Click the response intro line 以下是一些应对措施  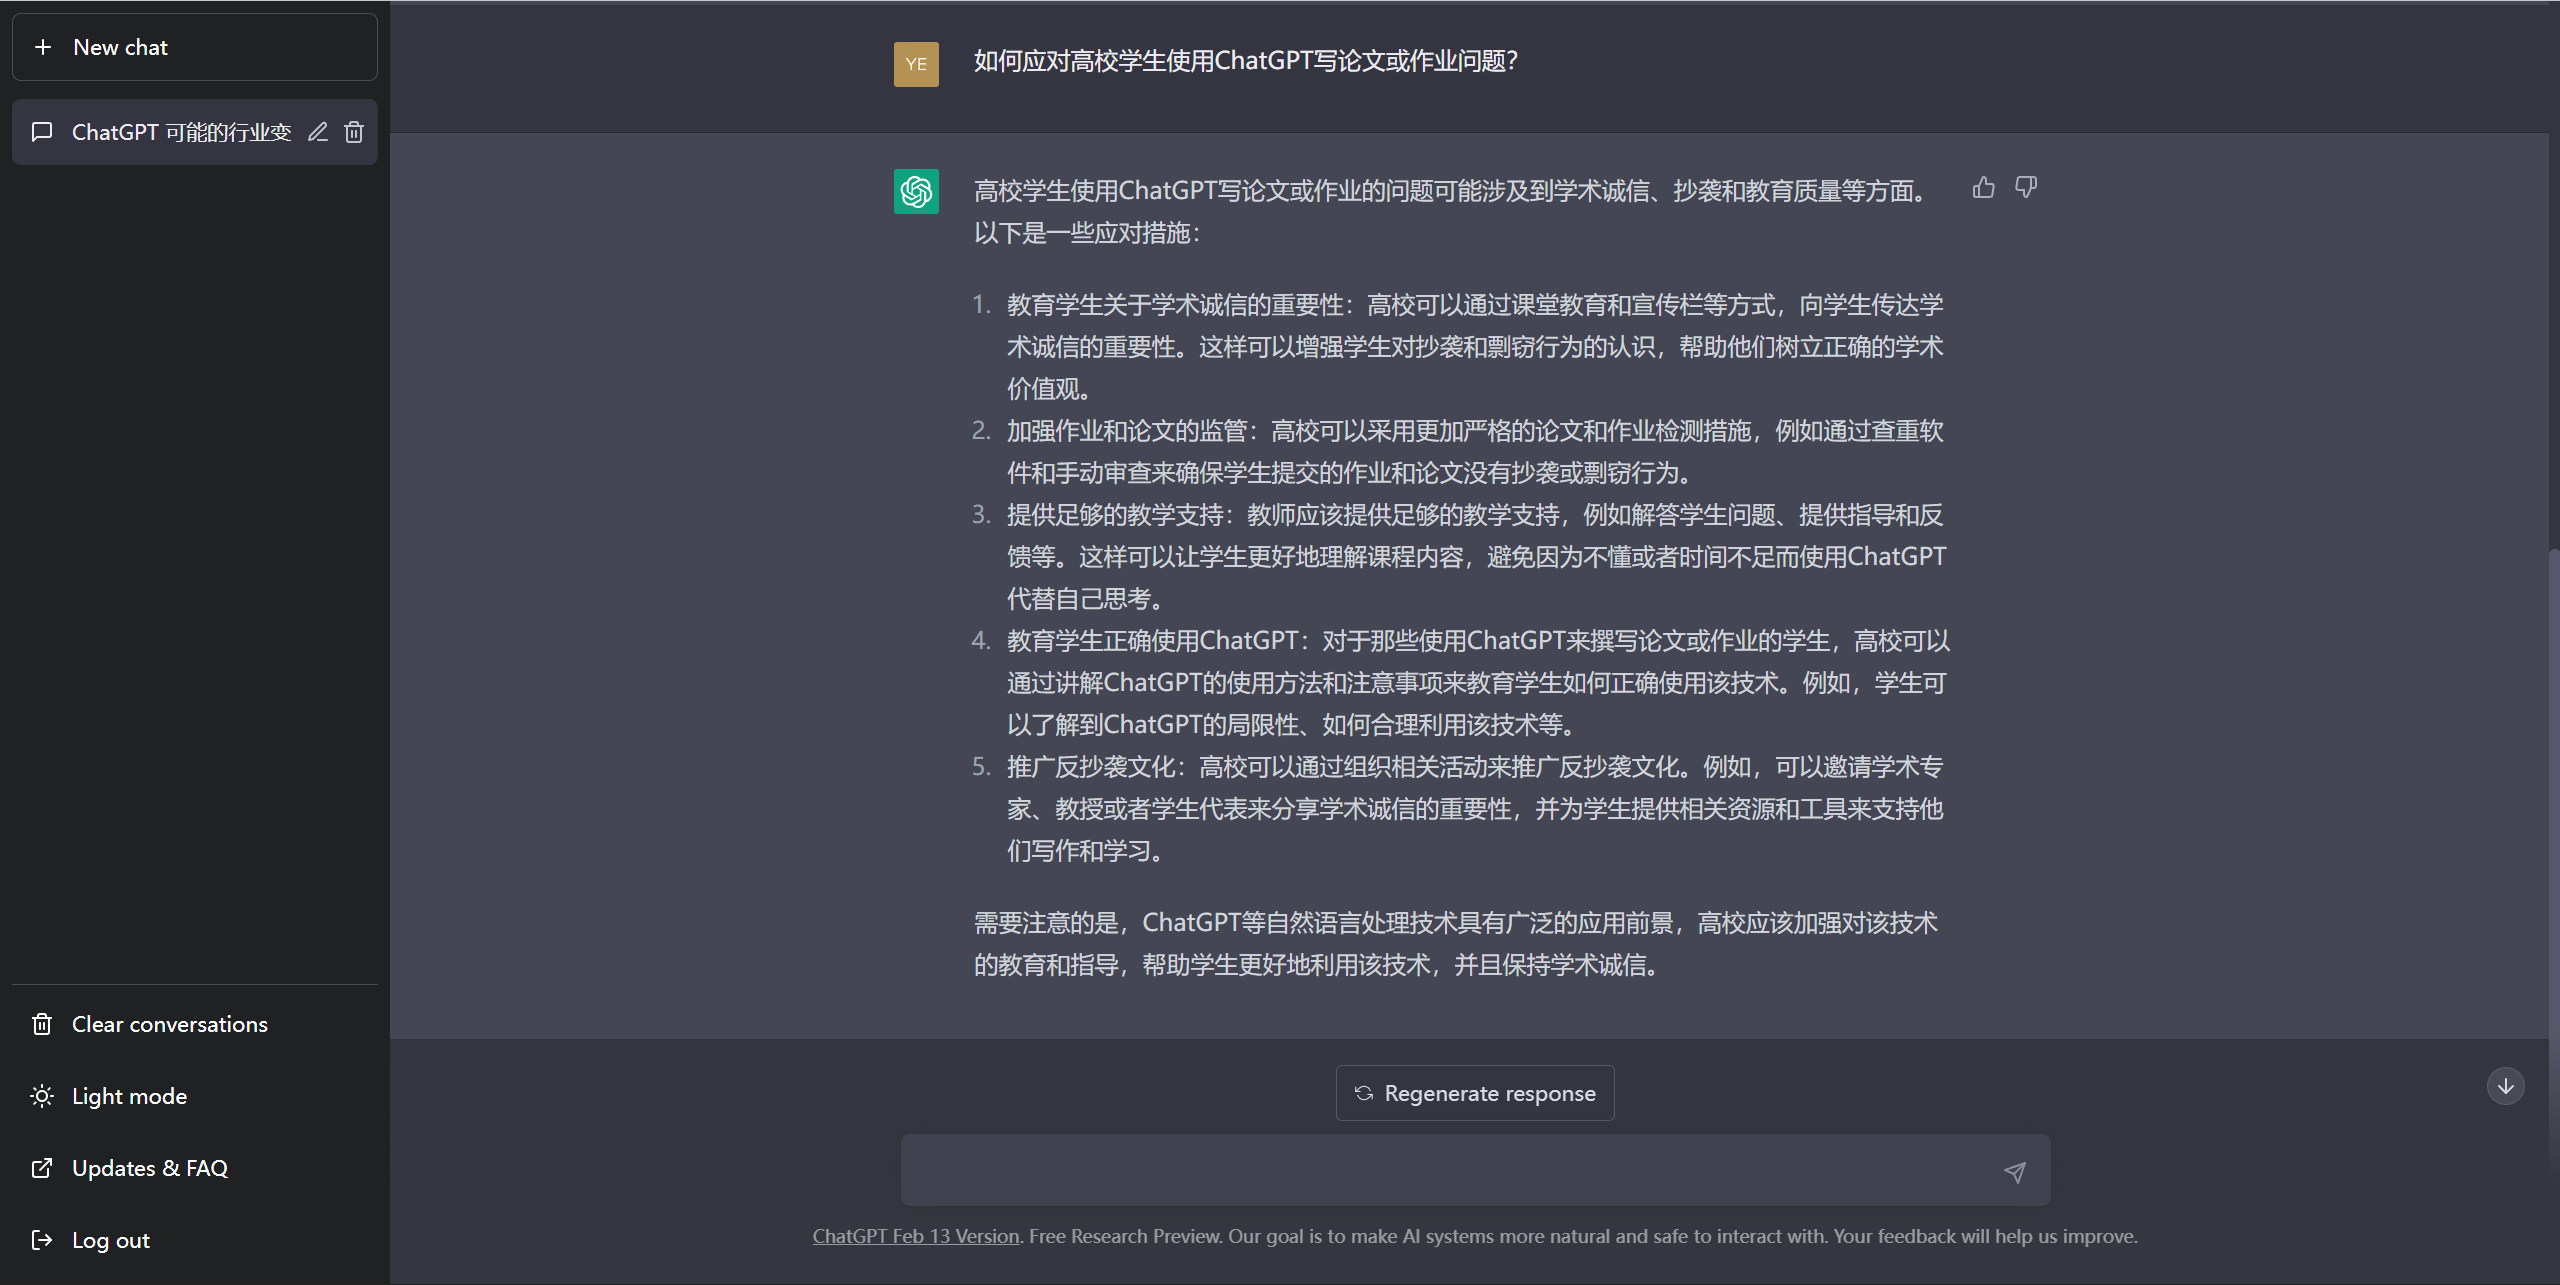pos(1087,233)
